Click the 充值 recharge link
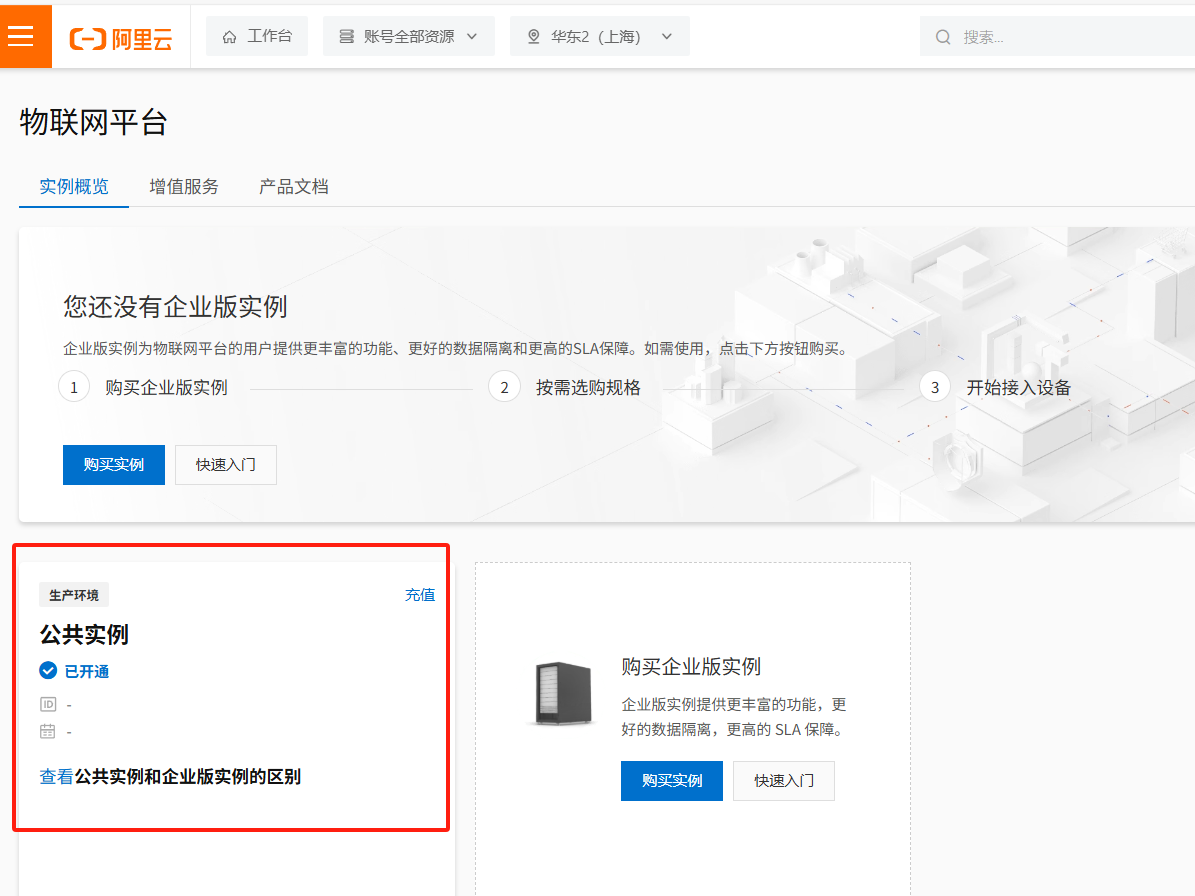Screen dimensions: 1195x896 tap(420, 595)
